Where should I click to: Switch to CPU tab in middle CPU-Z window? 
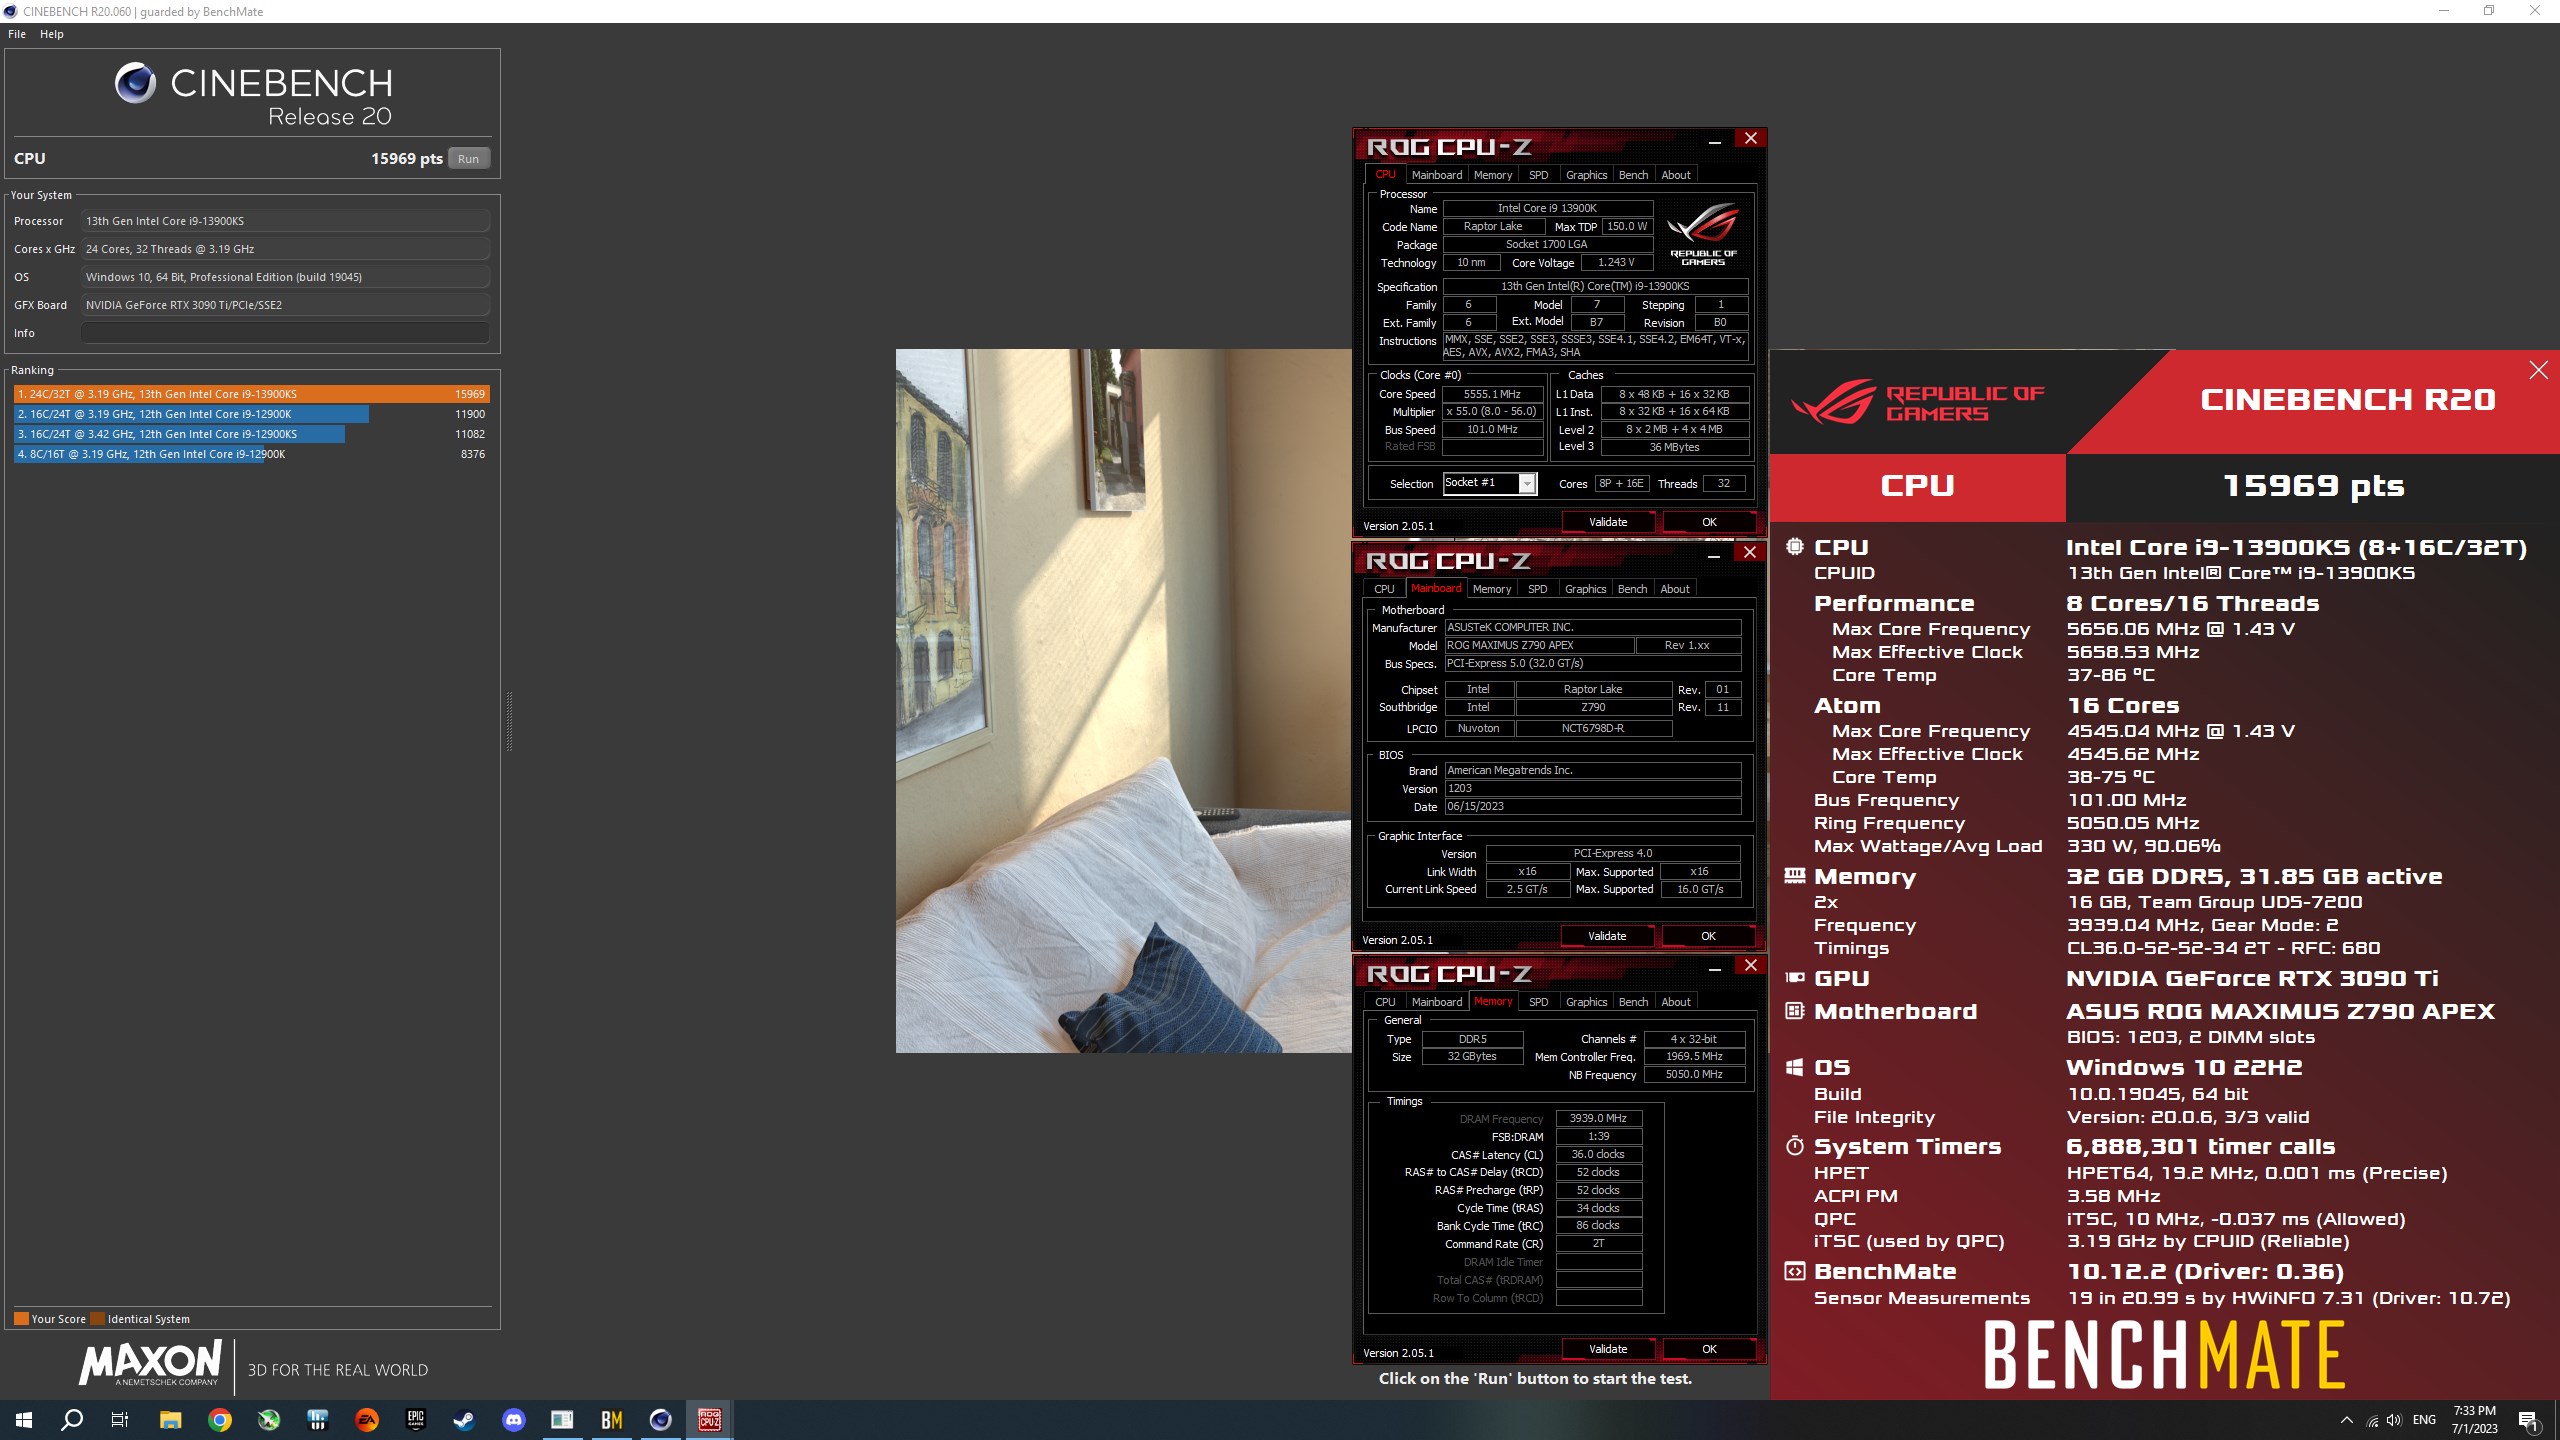tap(1384, 589)
